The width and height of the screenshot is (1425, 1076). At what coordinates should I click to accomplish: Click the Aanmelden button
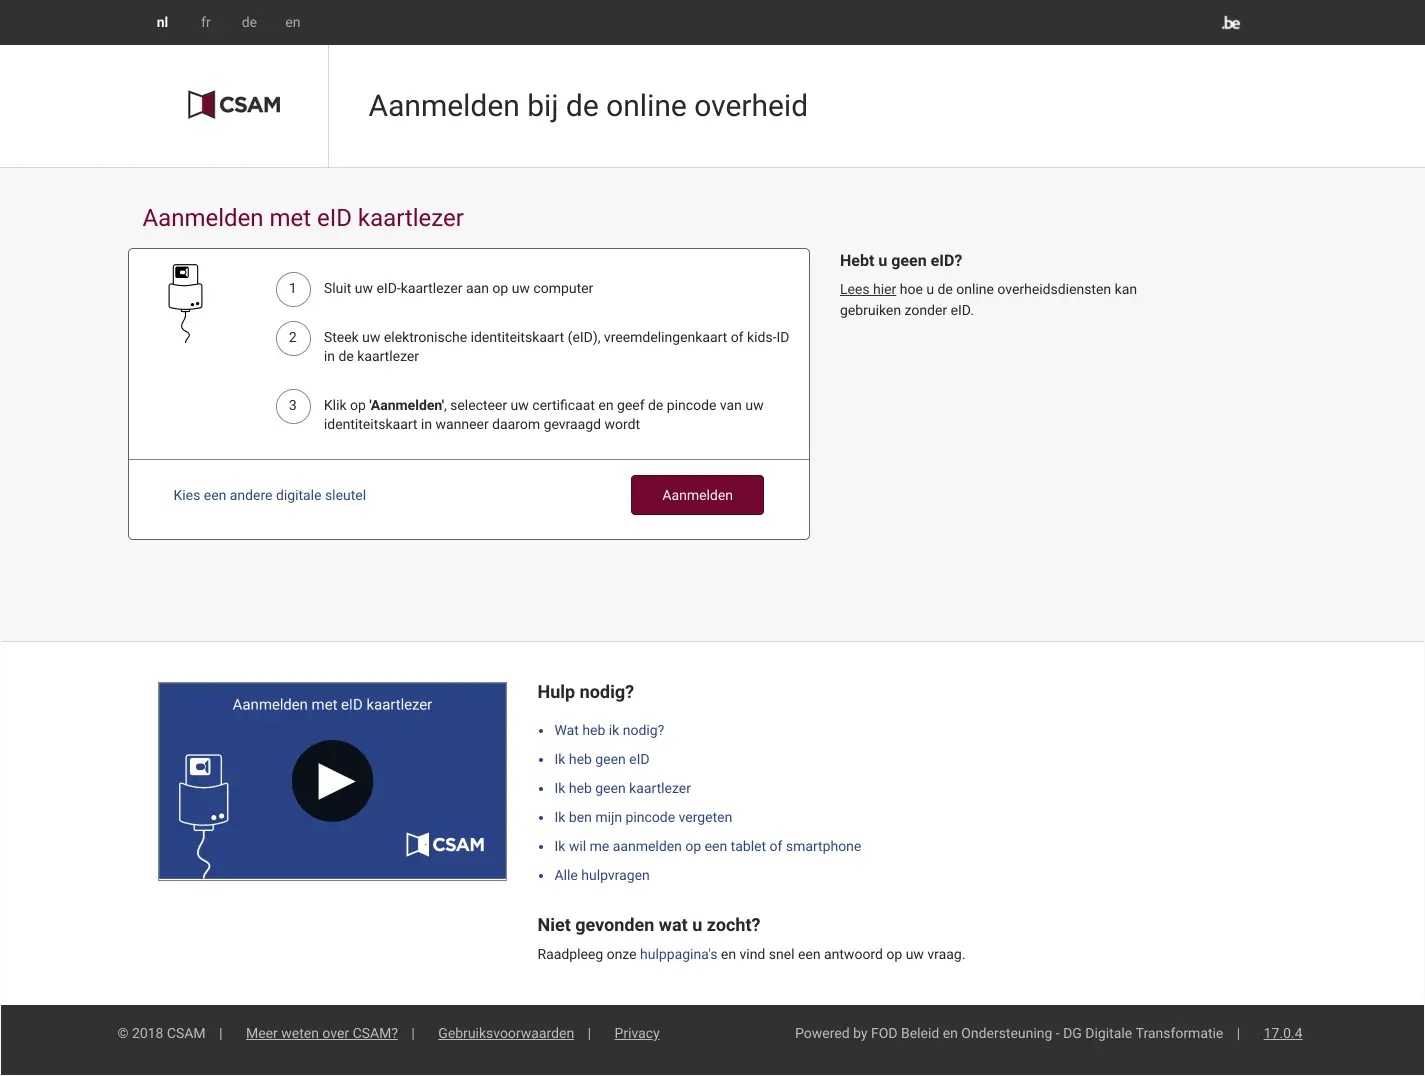tap(697, 495)
